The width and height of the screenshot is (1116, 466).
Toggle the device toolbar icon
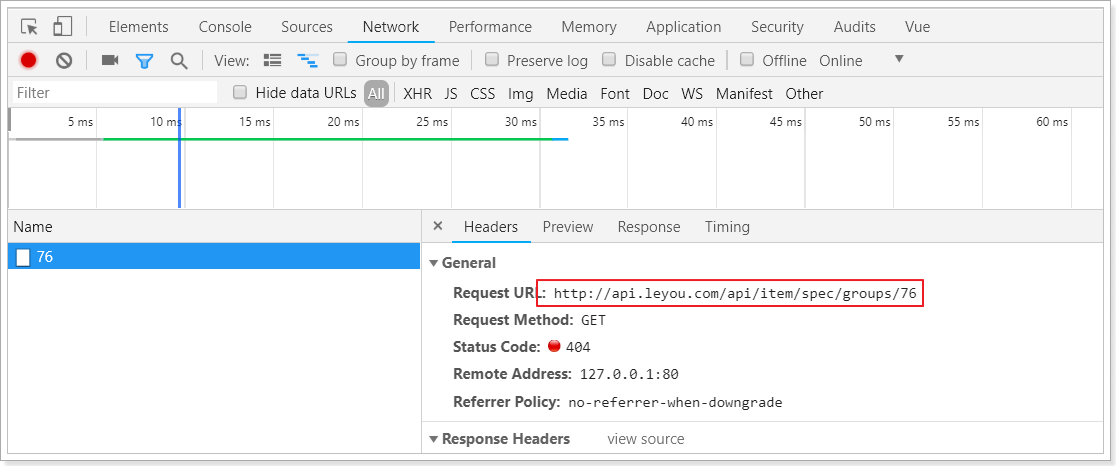(x=62, y=27)
